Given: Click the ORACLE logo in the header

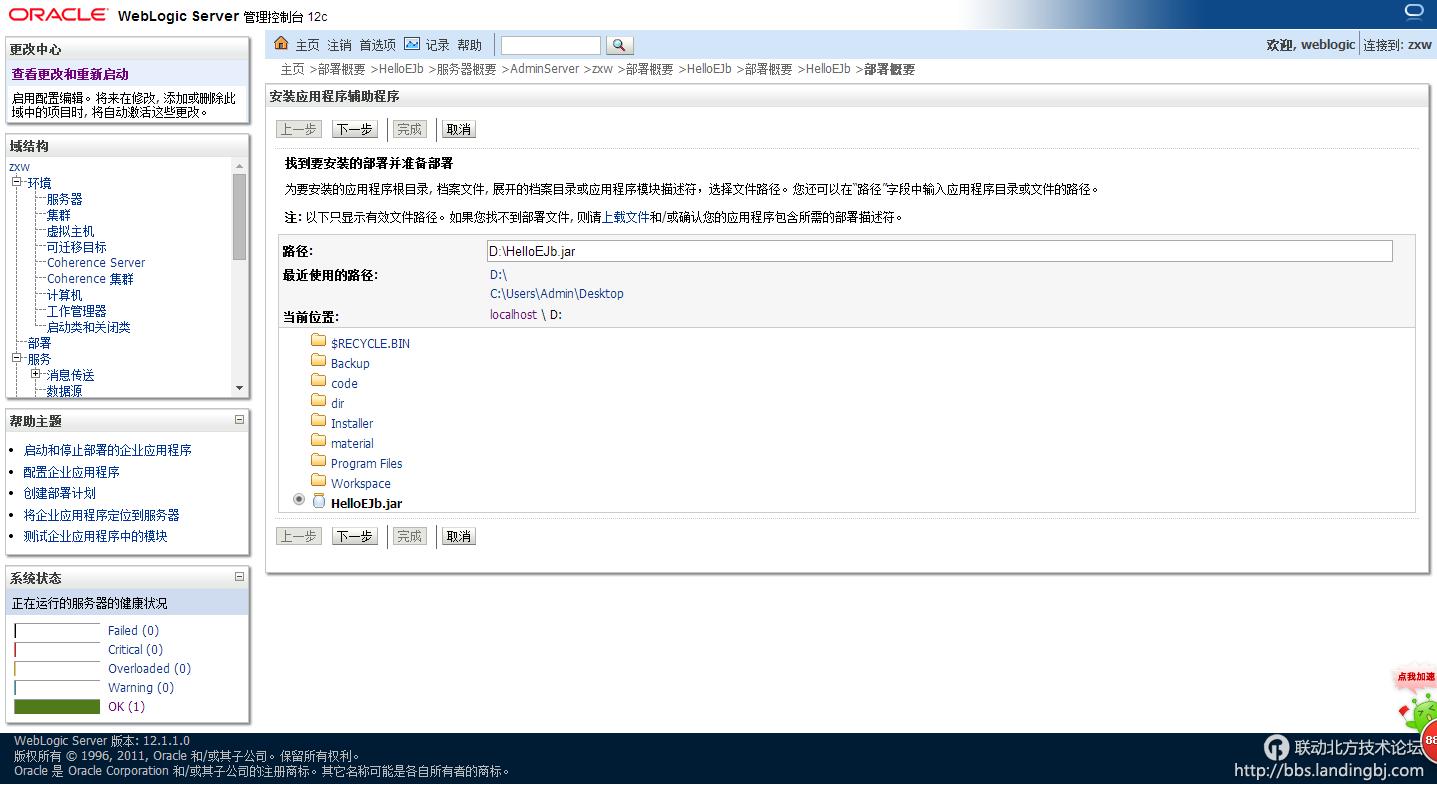Looking at the screenshot, I should click(x=60, y=14).
